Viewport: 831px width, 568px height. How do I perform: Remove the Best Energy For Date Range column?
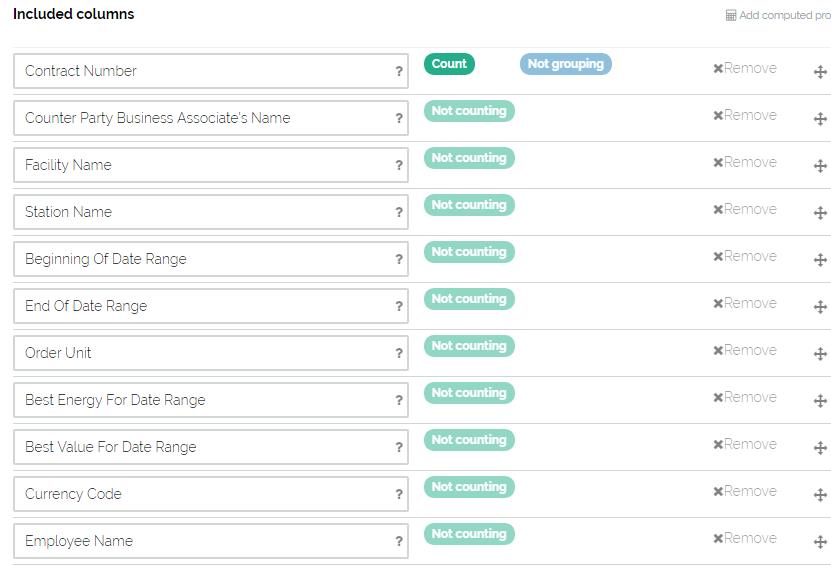tap(745, 398)
